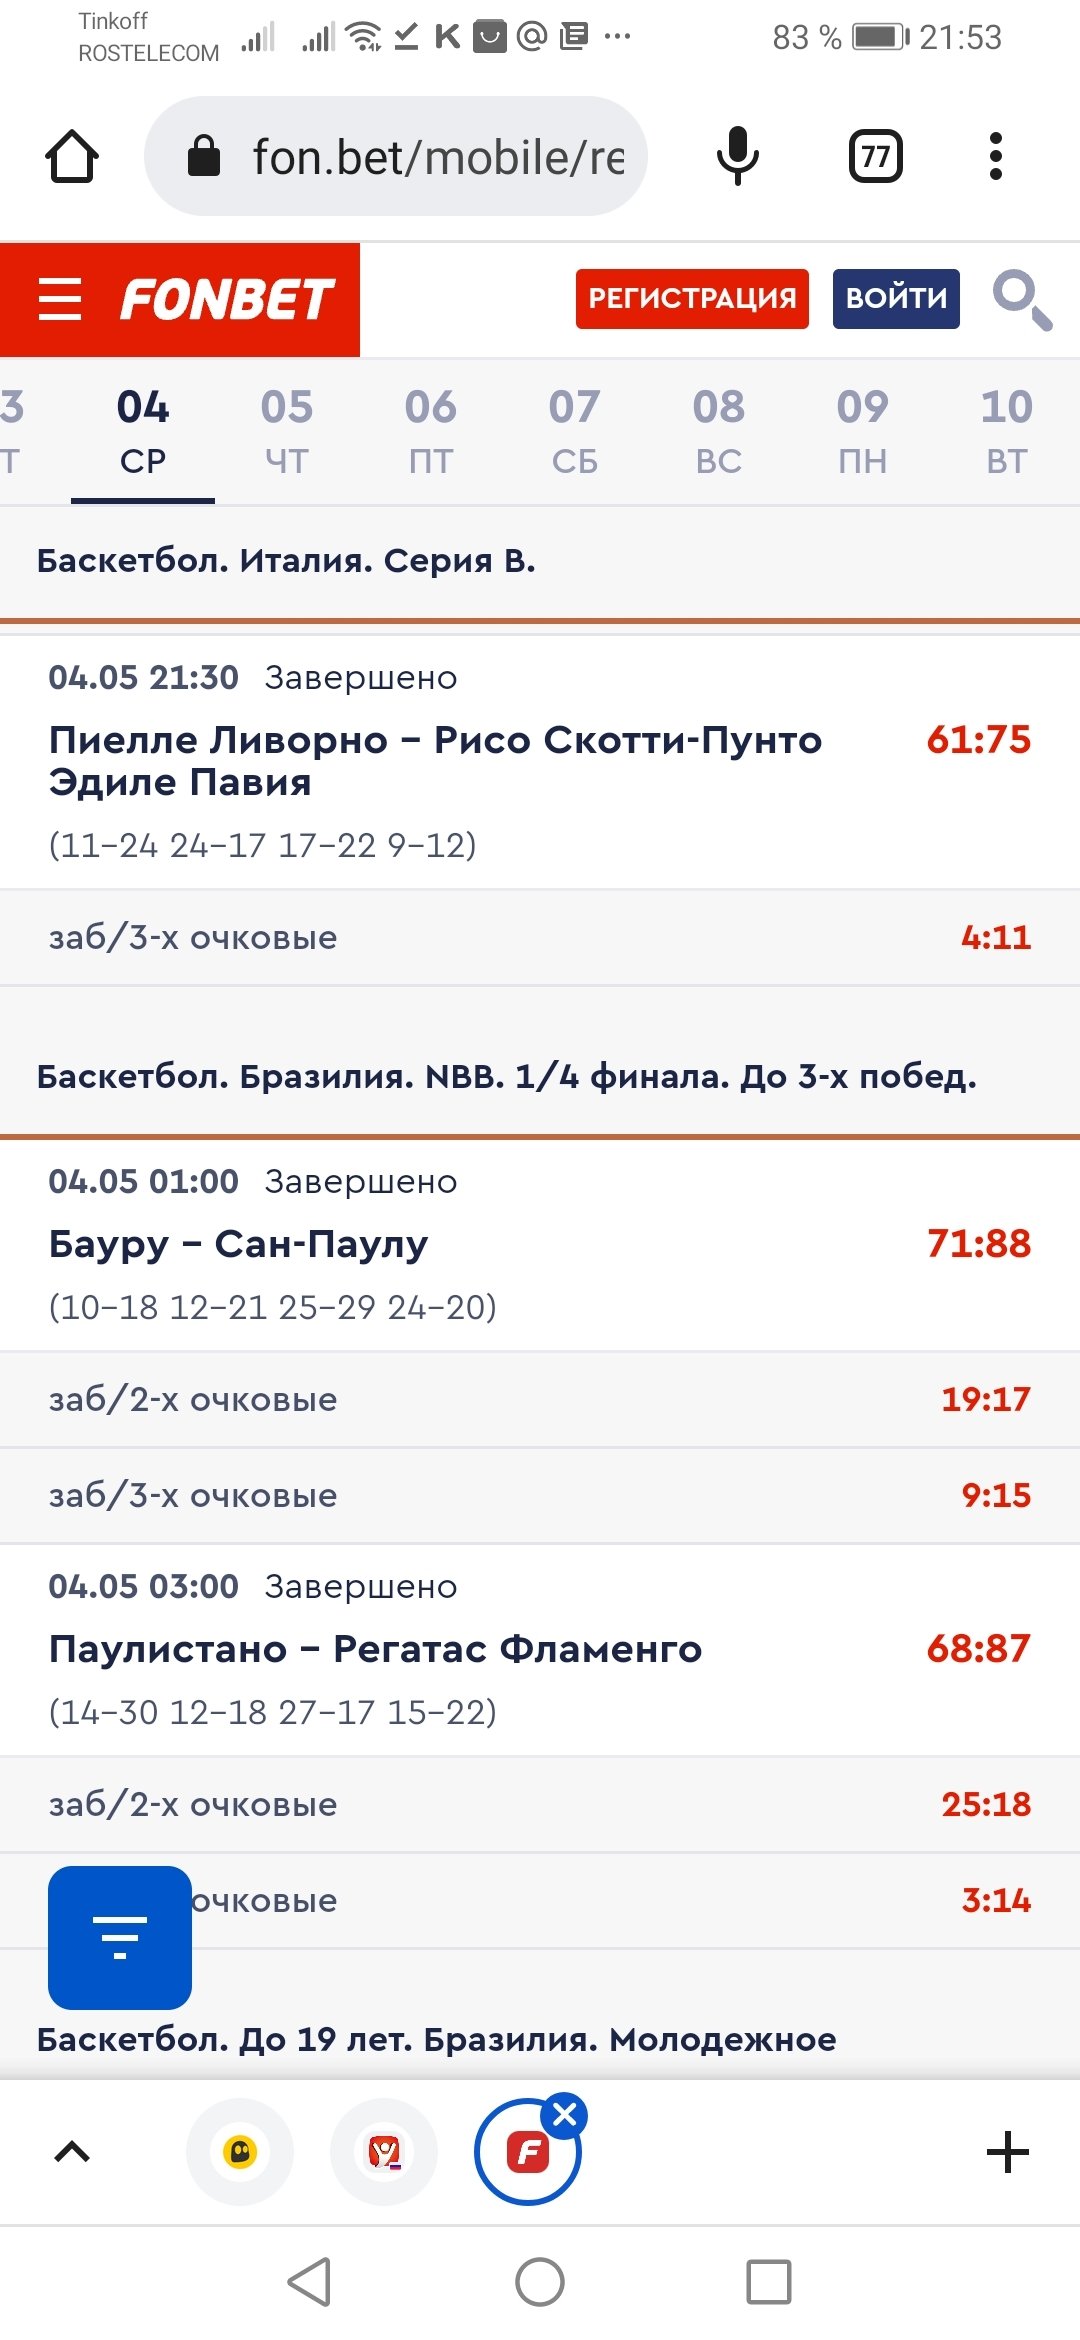Add a new tab with the plus

coord(1007,2152)
